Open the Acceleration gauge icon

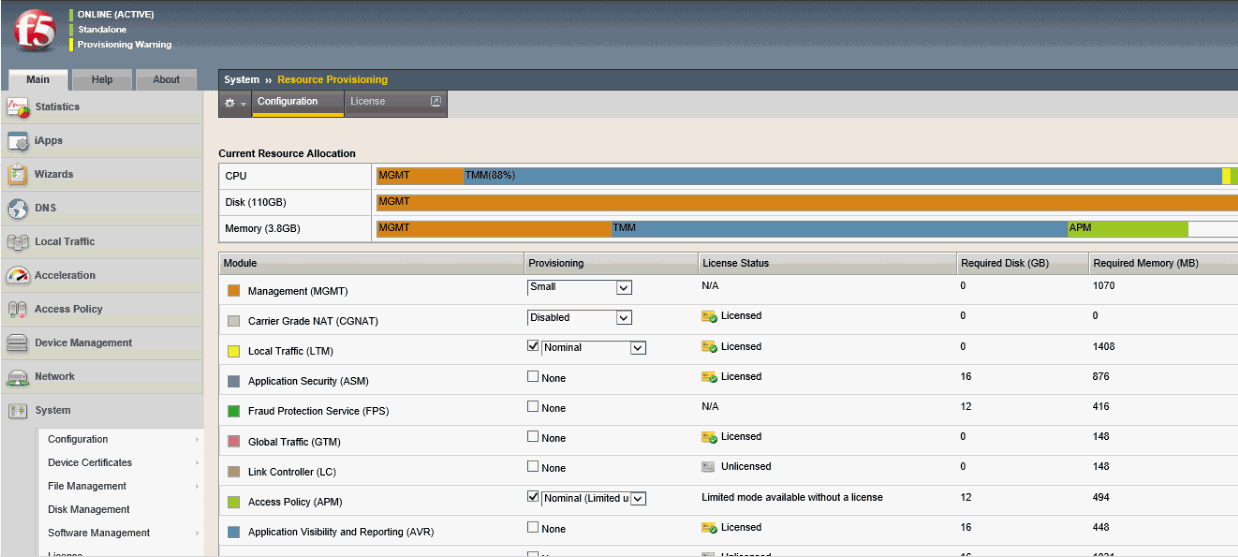click(x=18, y=276)
